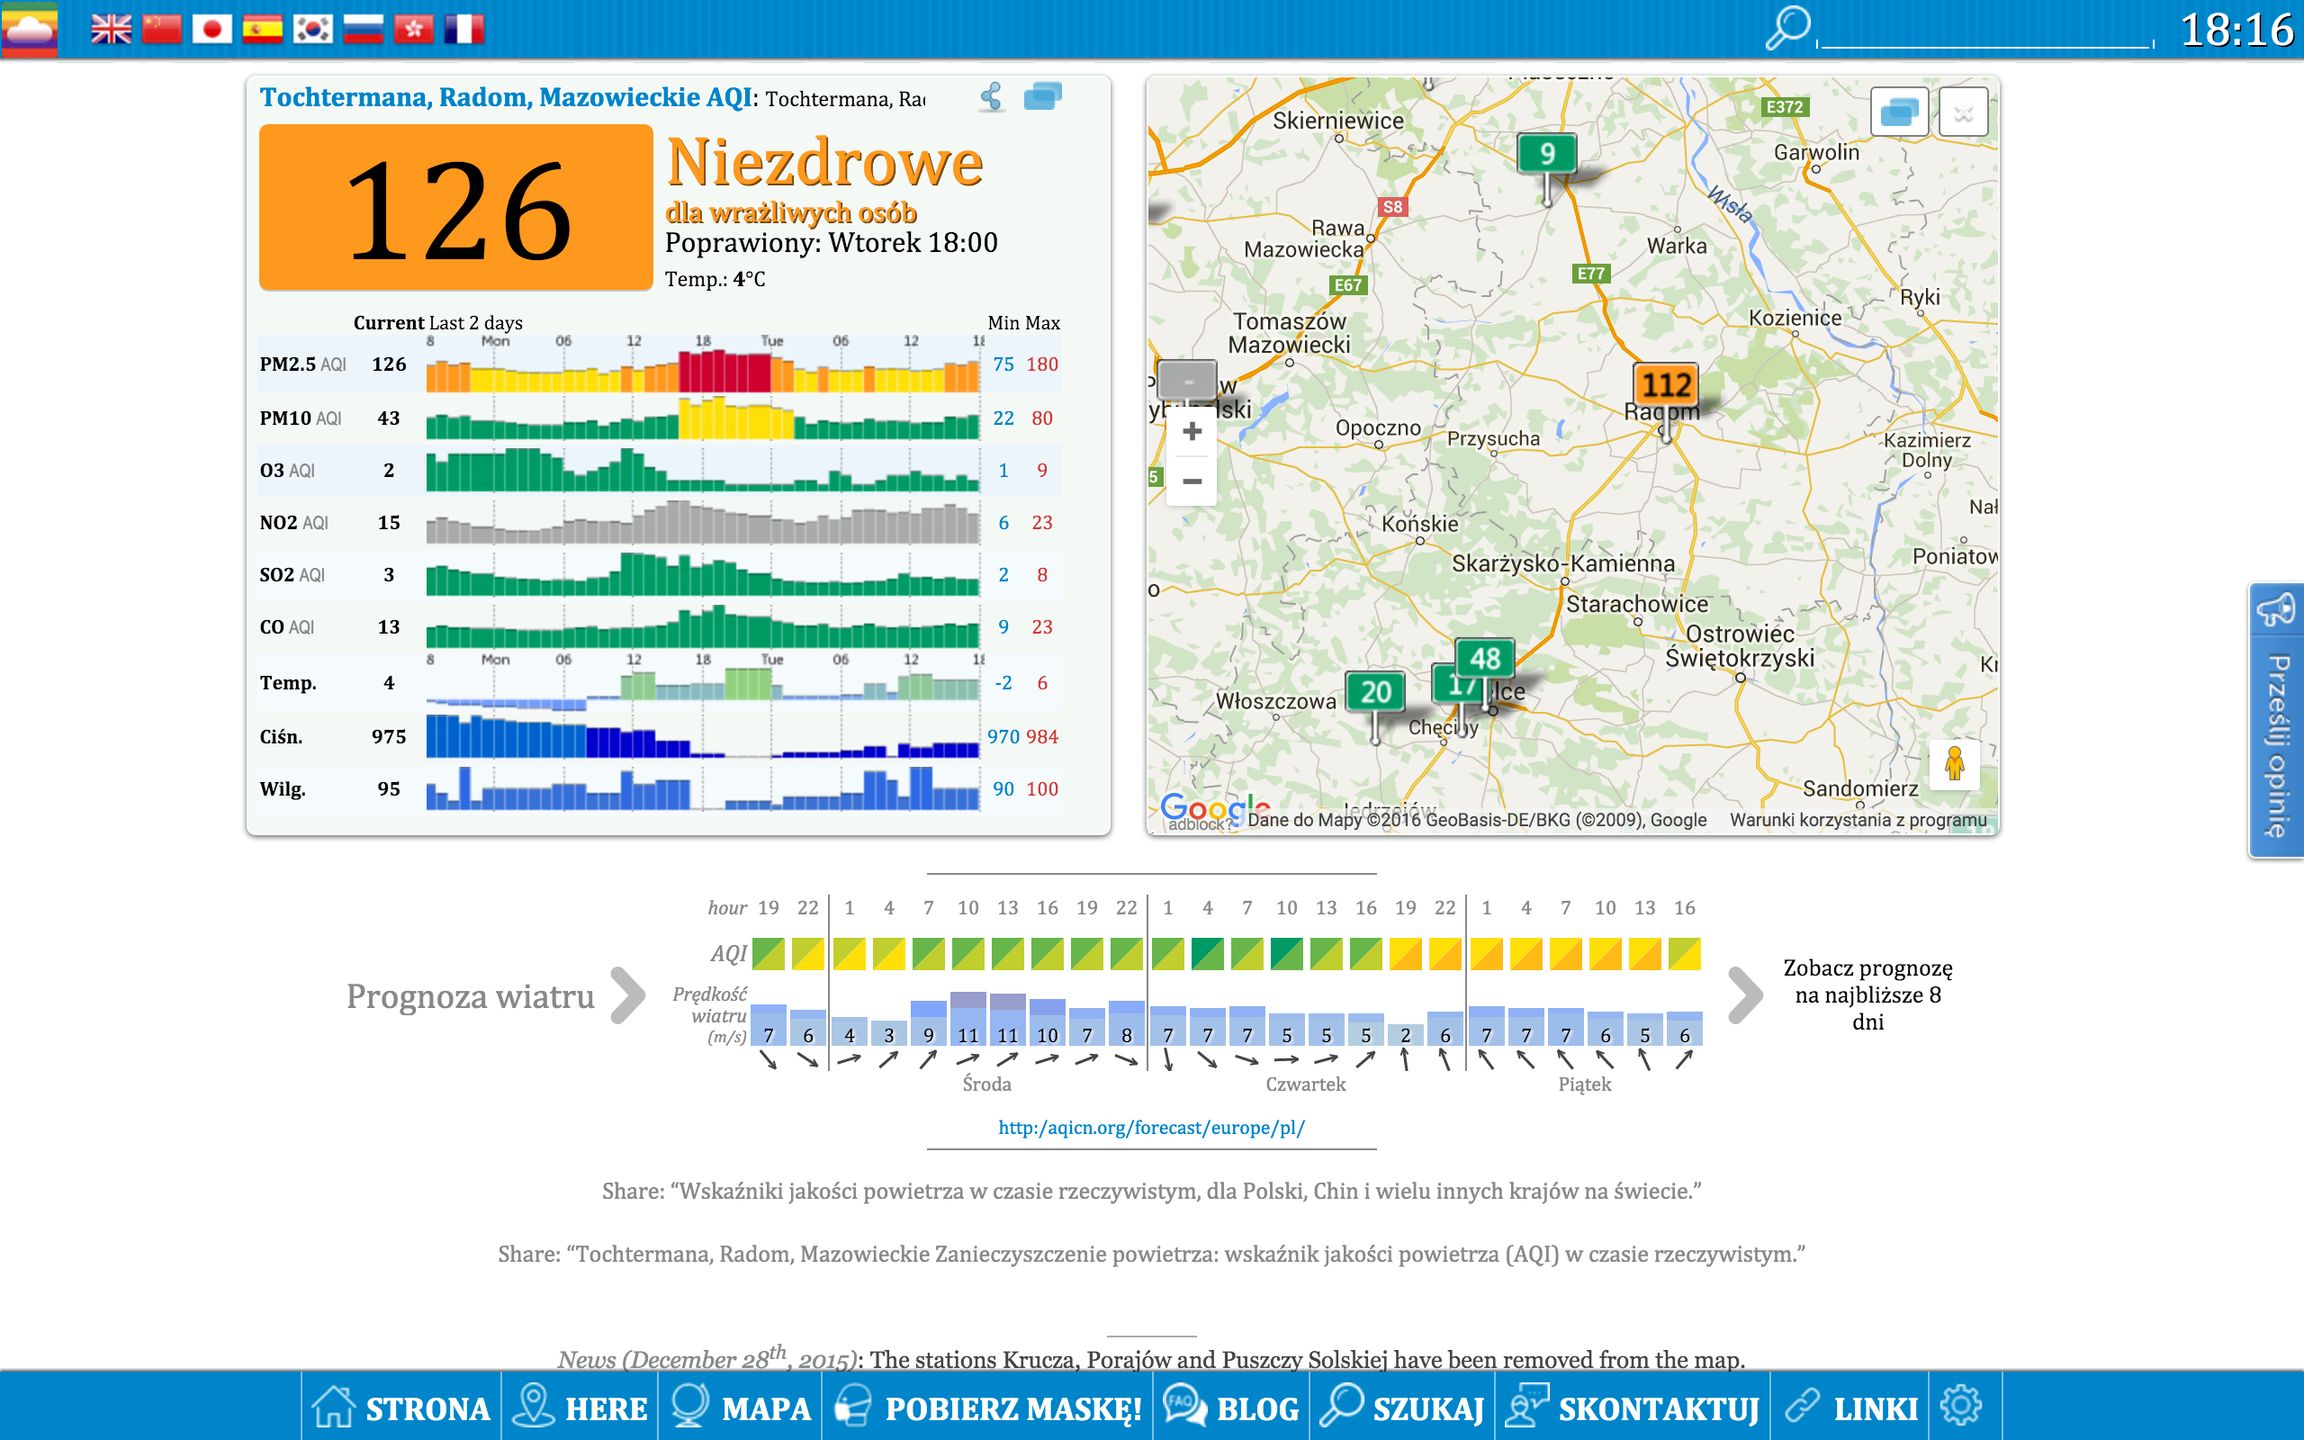Expand the 8-day forecast with the right chevron
The width and height of the screenshot is (2304, 1440).
[x=1744, y=995]
